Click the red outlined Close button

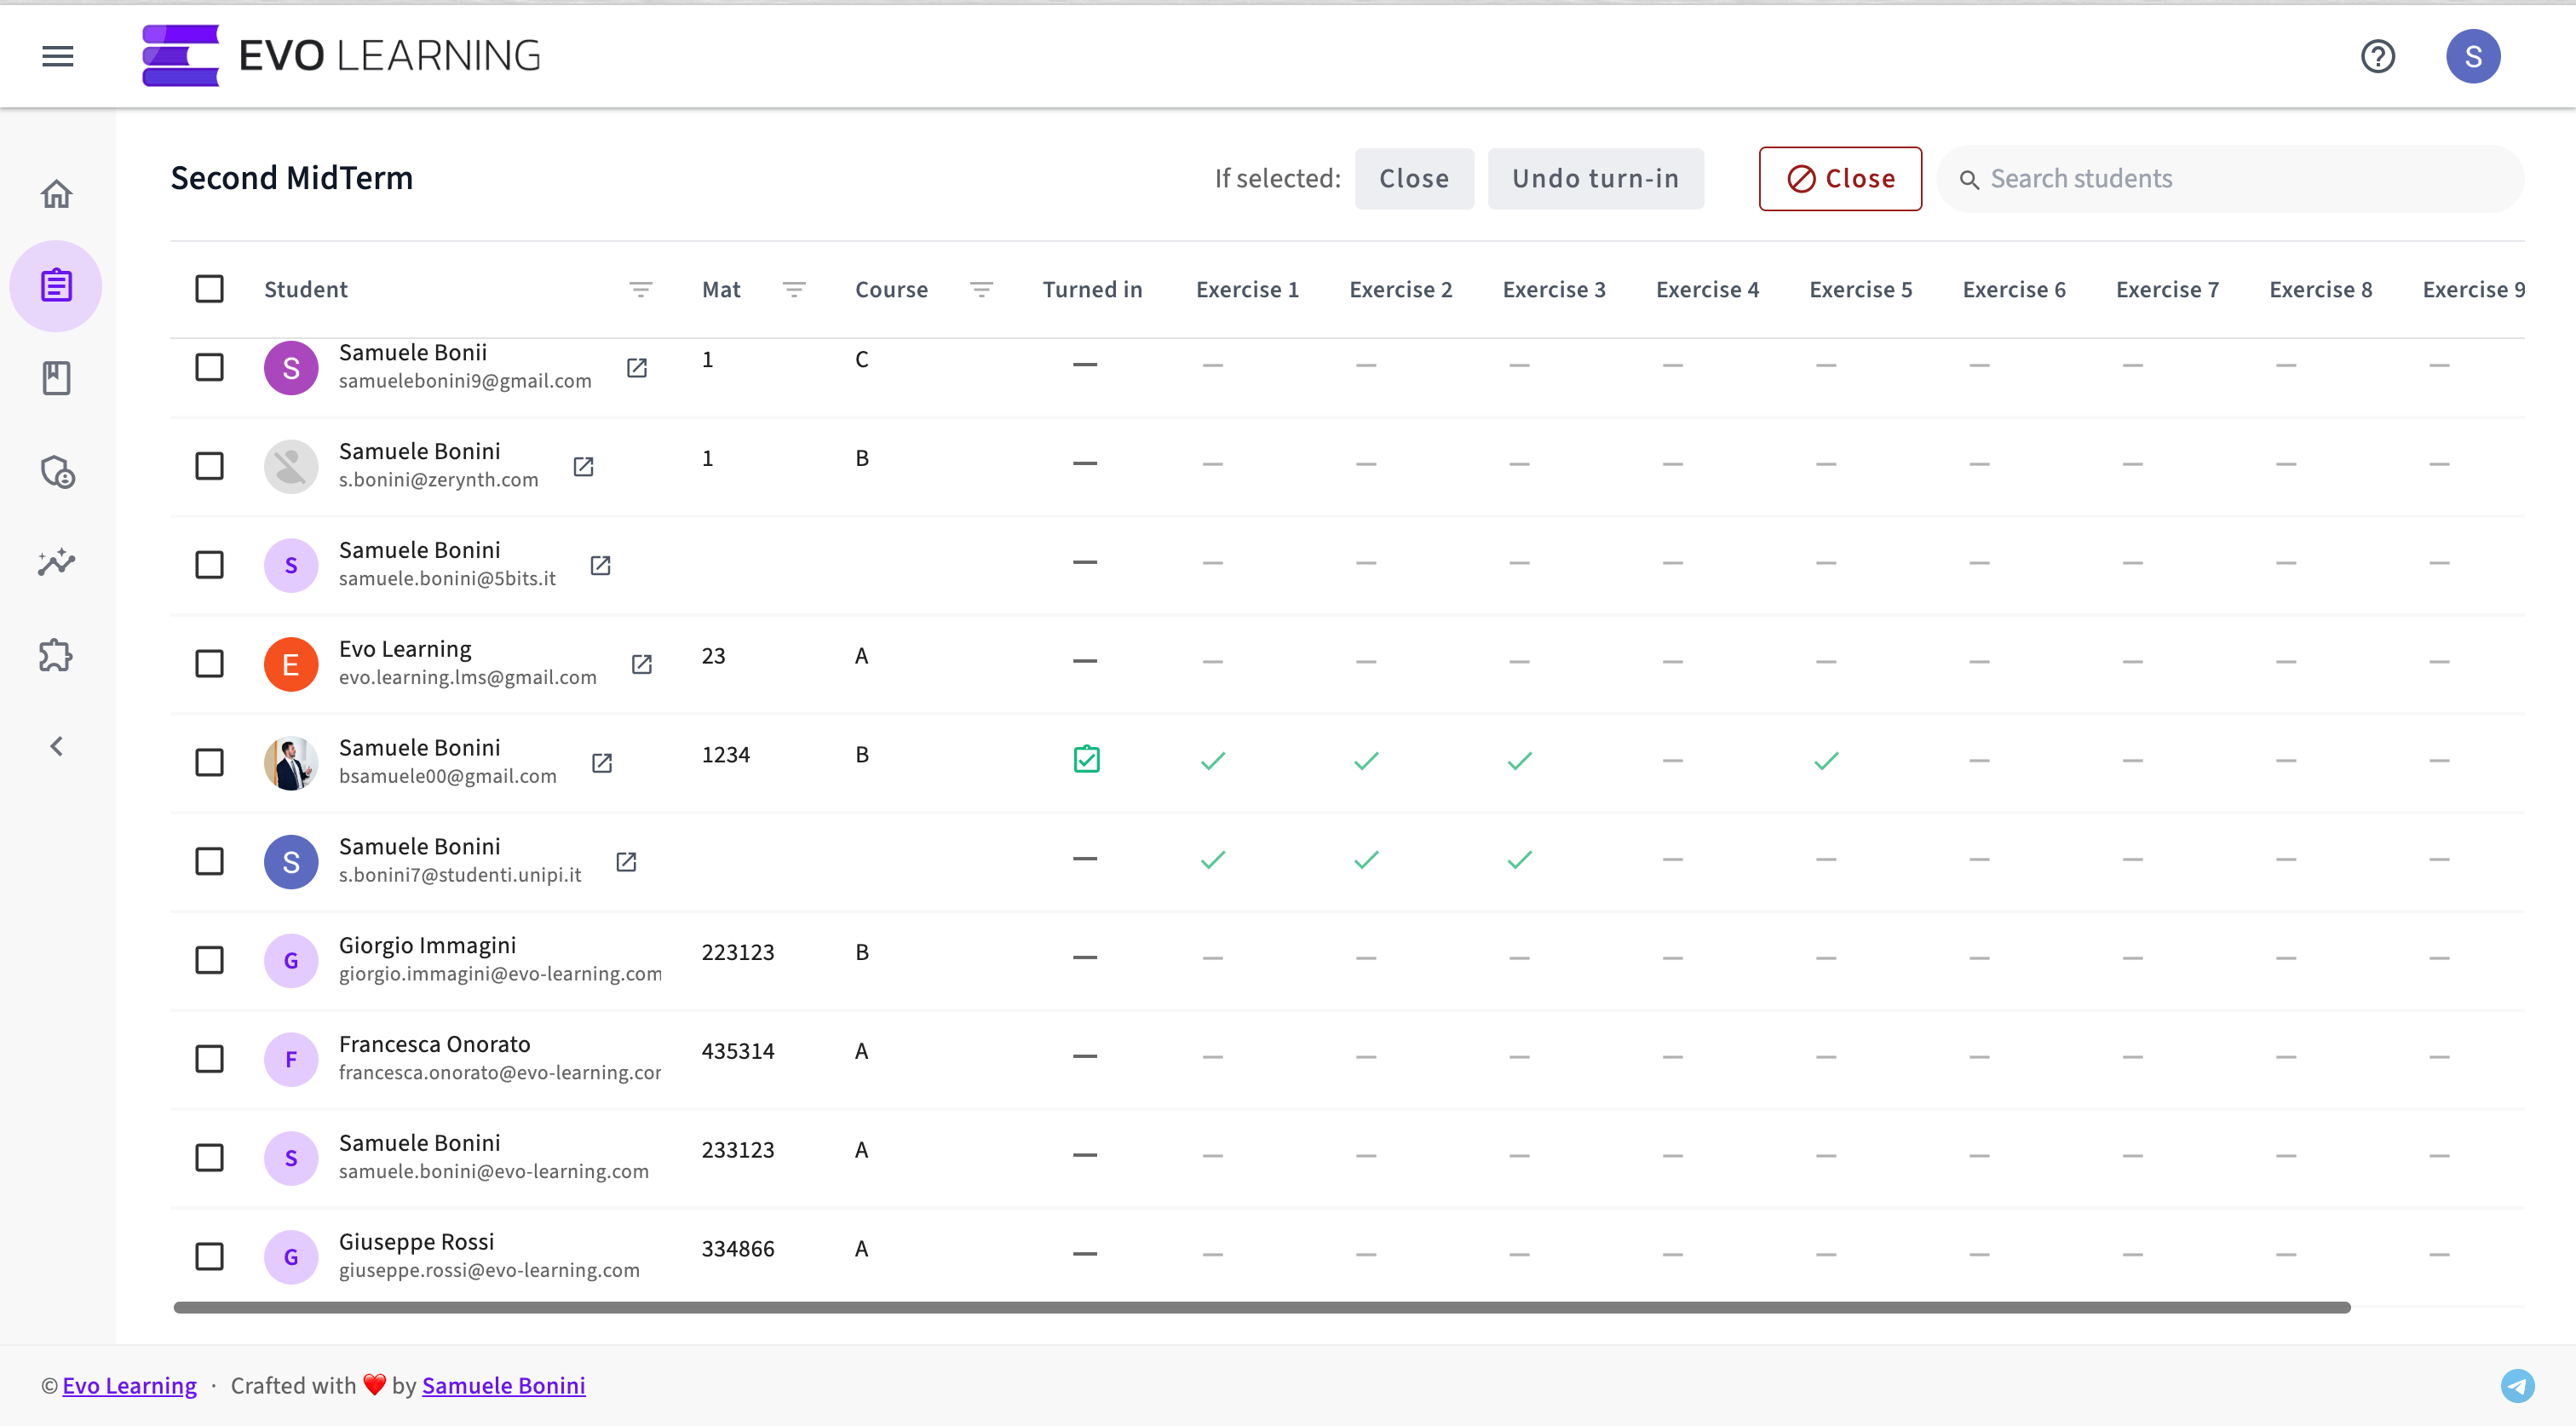pos(1840,179)
